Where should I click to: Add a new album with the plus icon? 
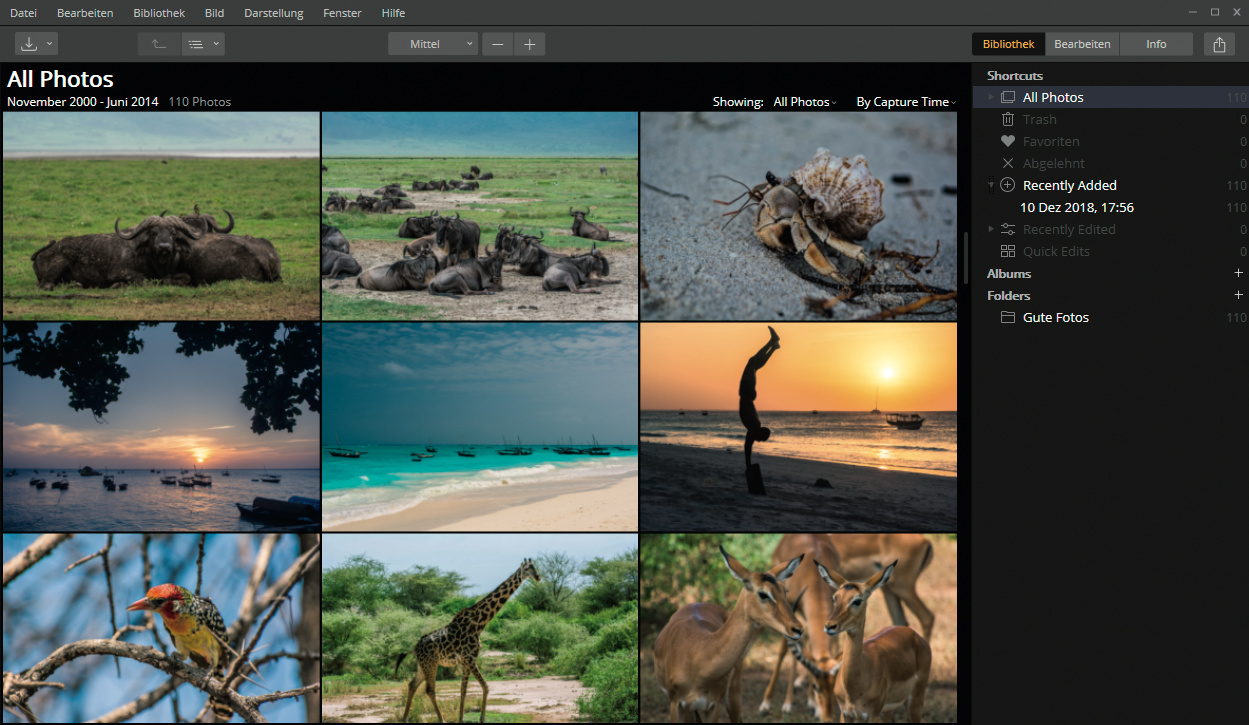click(1238, 273)
